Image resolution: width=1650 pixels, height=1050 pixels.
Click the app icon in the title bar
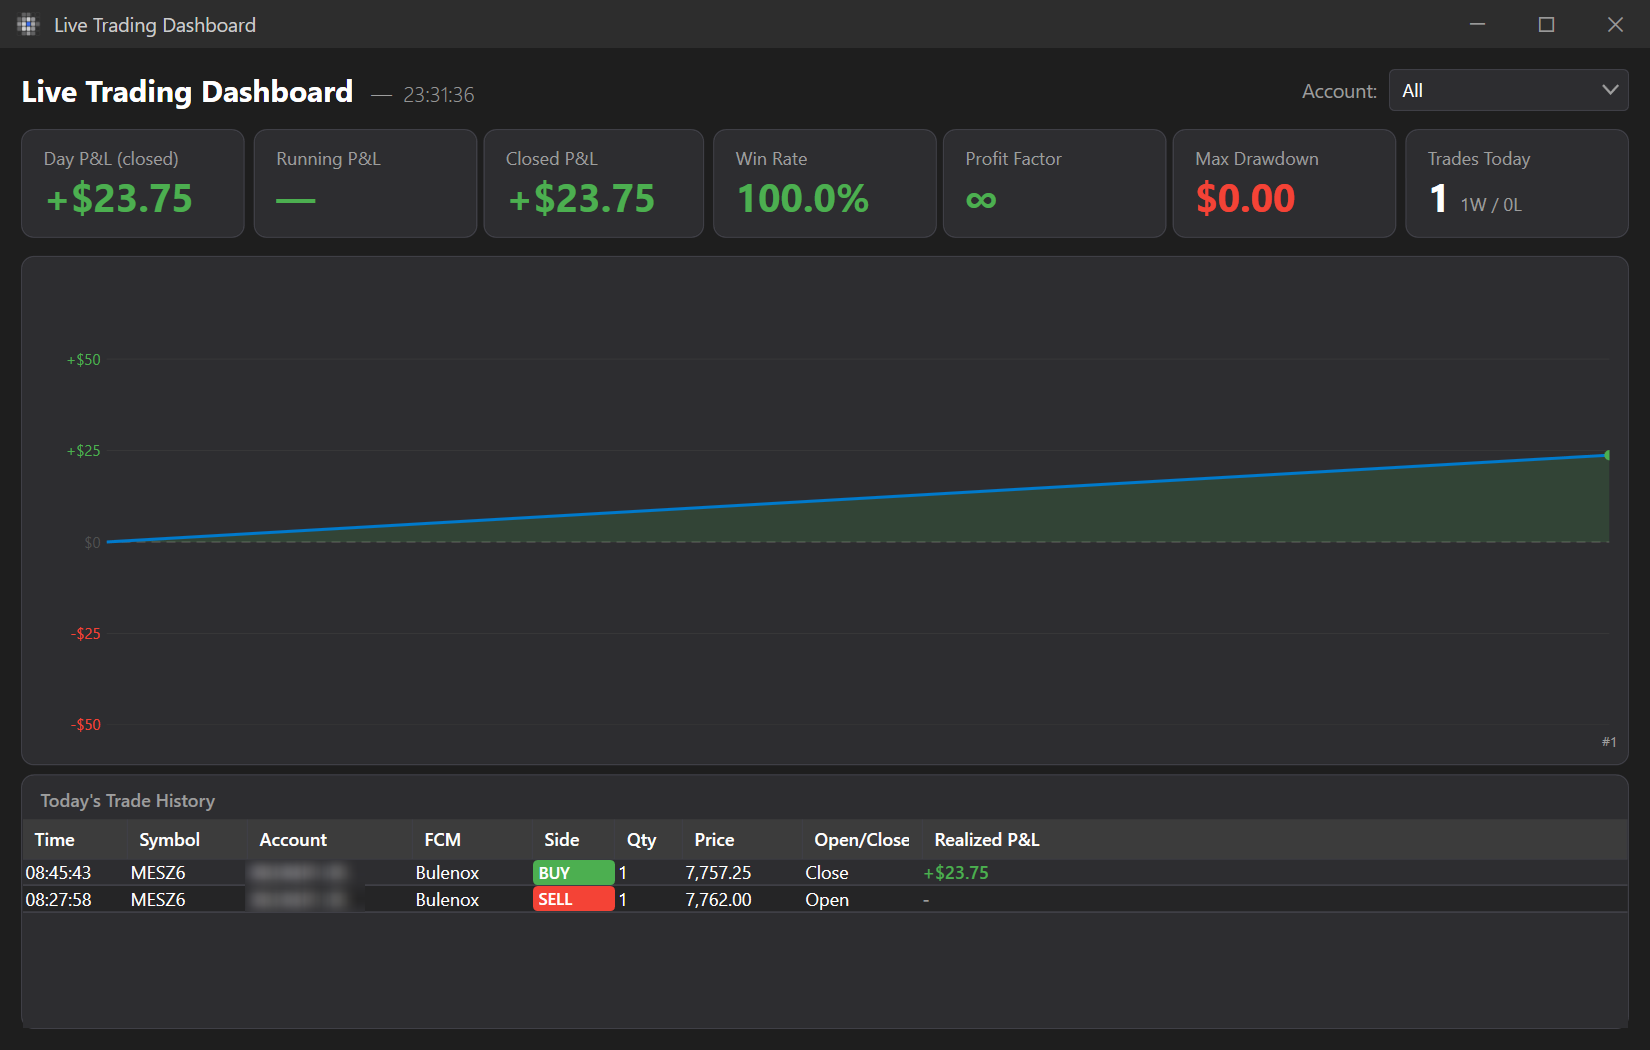(x=27, y=25)
